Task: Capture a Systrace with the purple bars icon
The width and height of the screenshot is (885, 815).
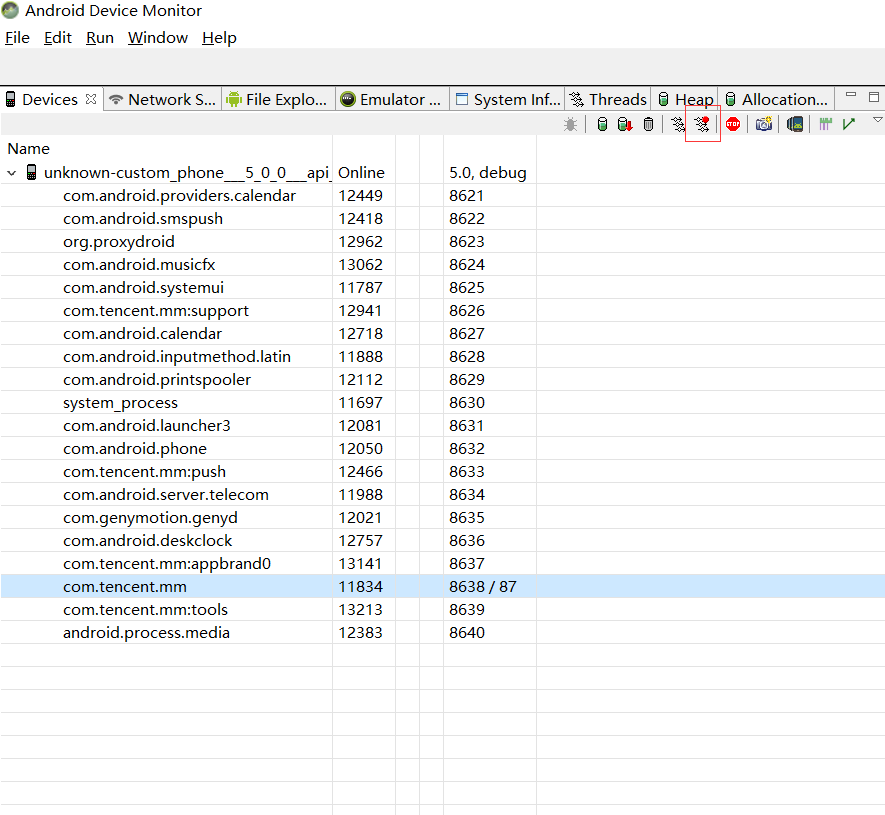Action: 826,124
